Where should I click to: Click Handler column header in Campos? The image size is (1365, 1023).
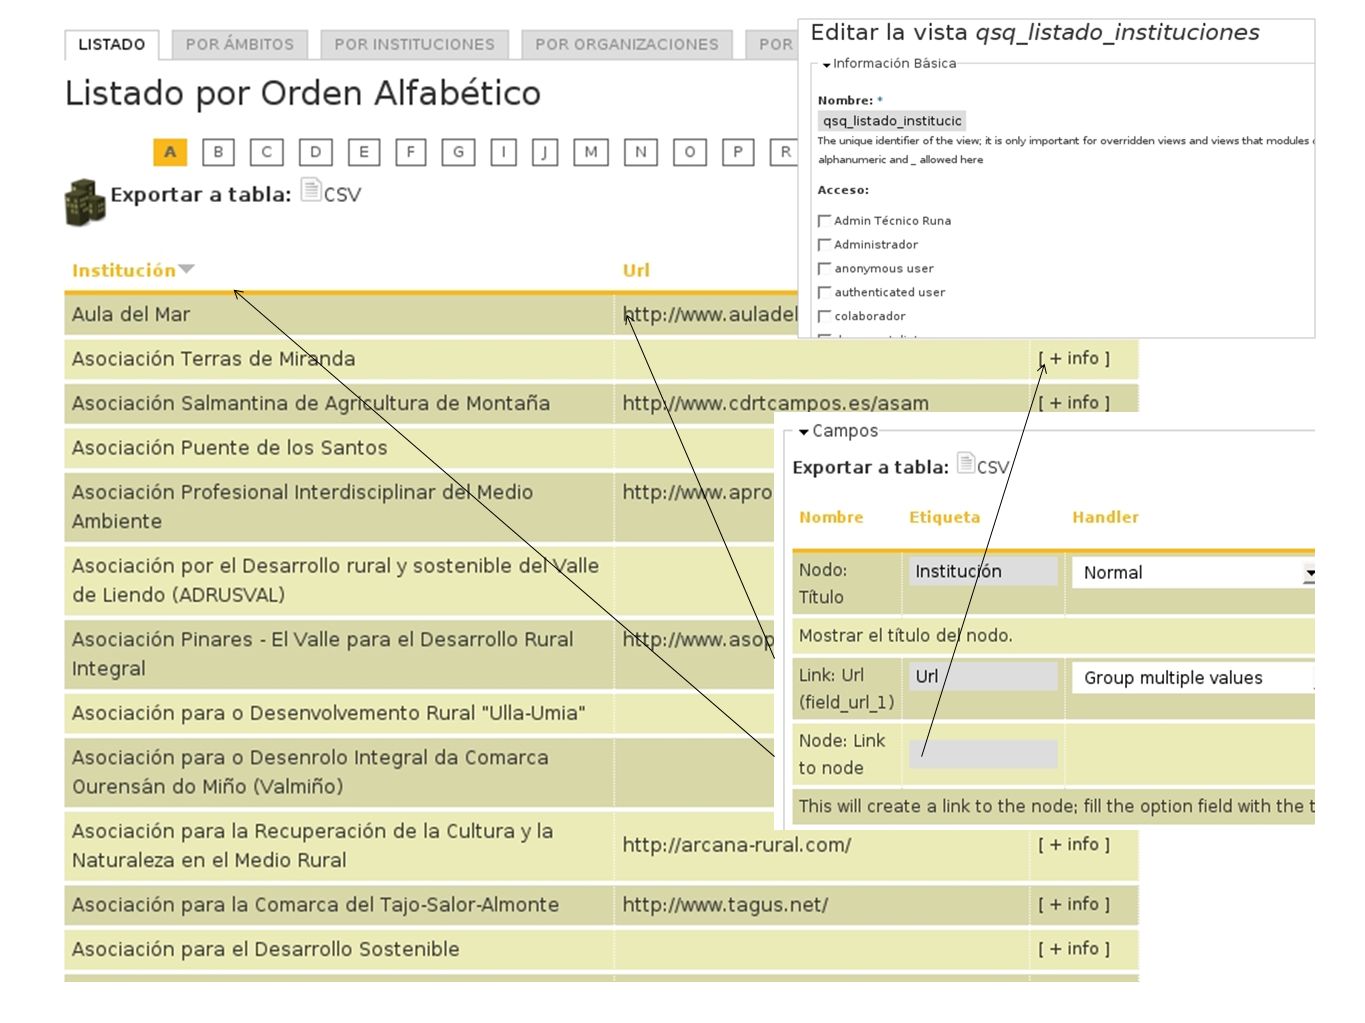1105,517
